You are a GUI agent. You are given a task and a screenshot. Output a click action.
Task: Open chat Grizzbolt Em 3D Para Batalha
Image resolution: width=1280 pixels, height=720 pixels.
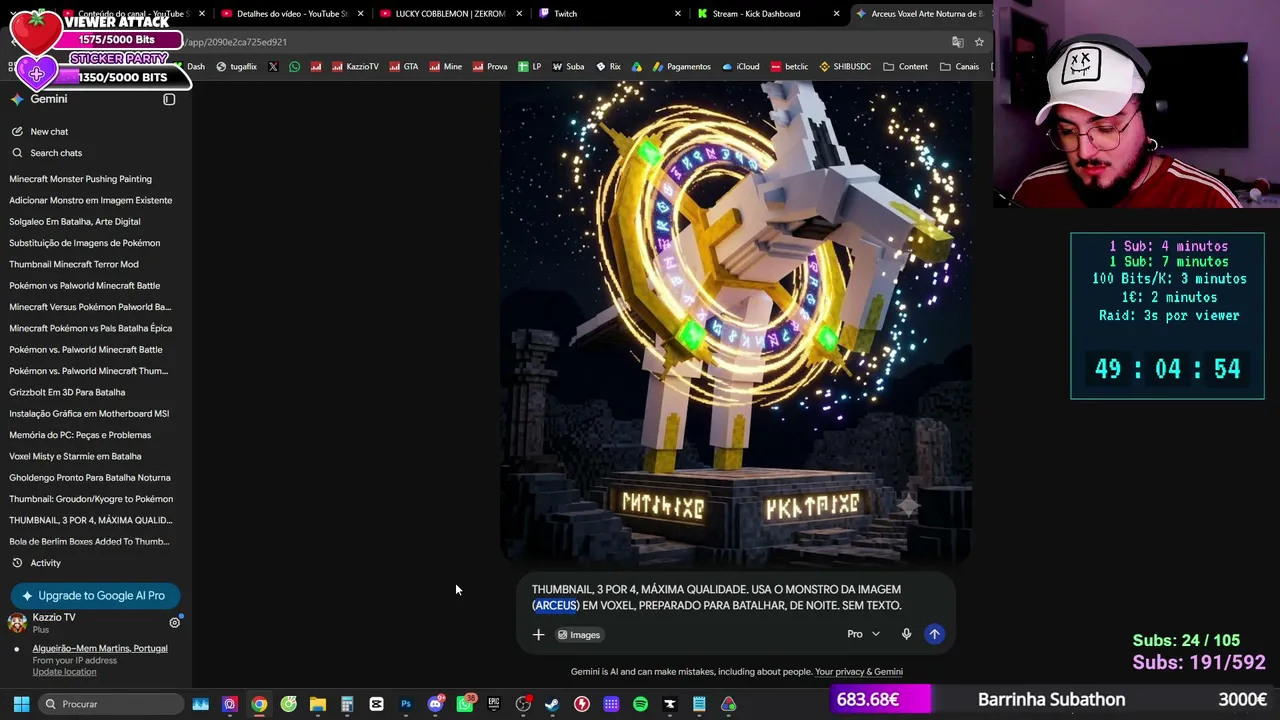[67, 392]
